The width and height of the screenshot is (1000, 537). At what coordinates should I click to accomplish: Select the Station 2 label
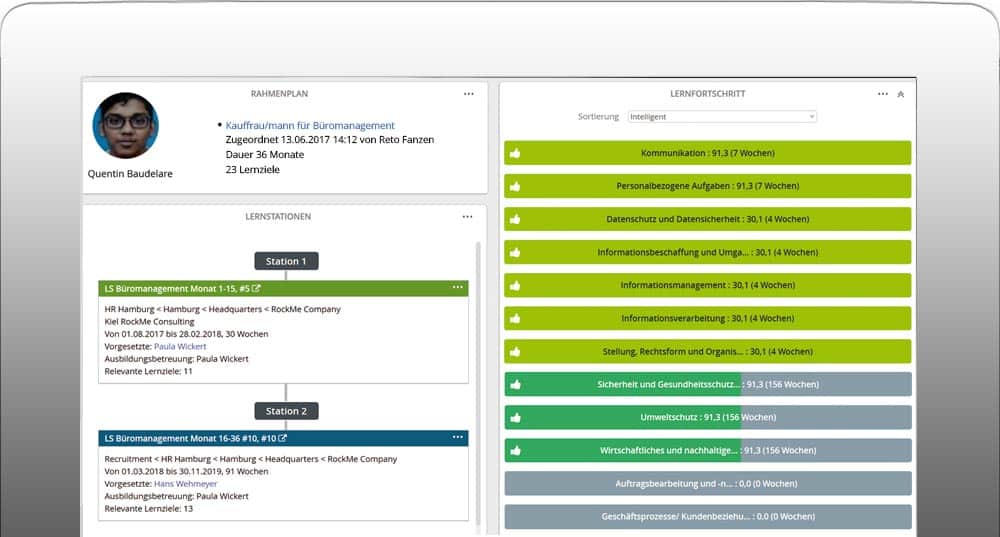coord(286,411)
